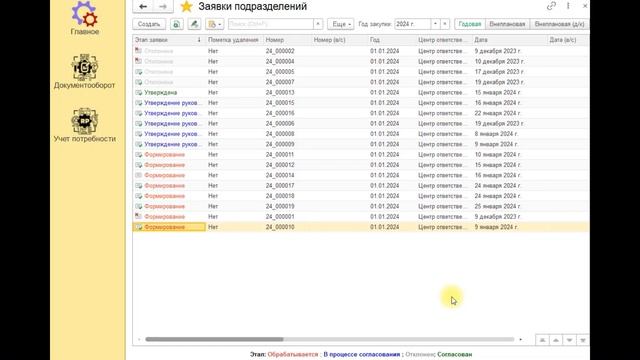Image resolution: width=640 pixels, height=360 pixels.
Task: Copy link via the chain icon
Action: point(551,6)
